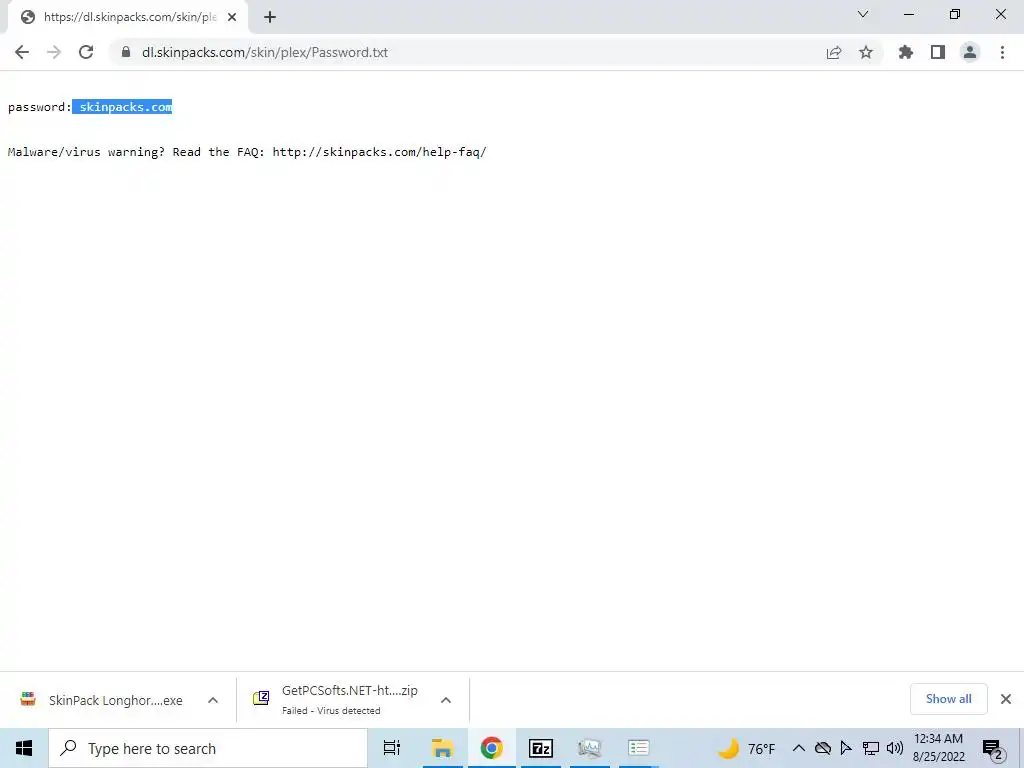The height and width of the screenshot is (768, 1024).
Task: Open the Windows Start menu
Action: click(24, 748)
